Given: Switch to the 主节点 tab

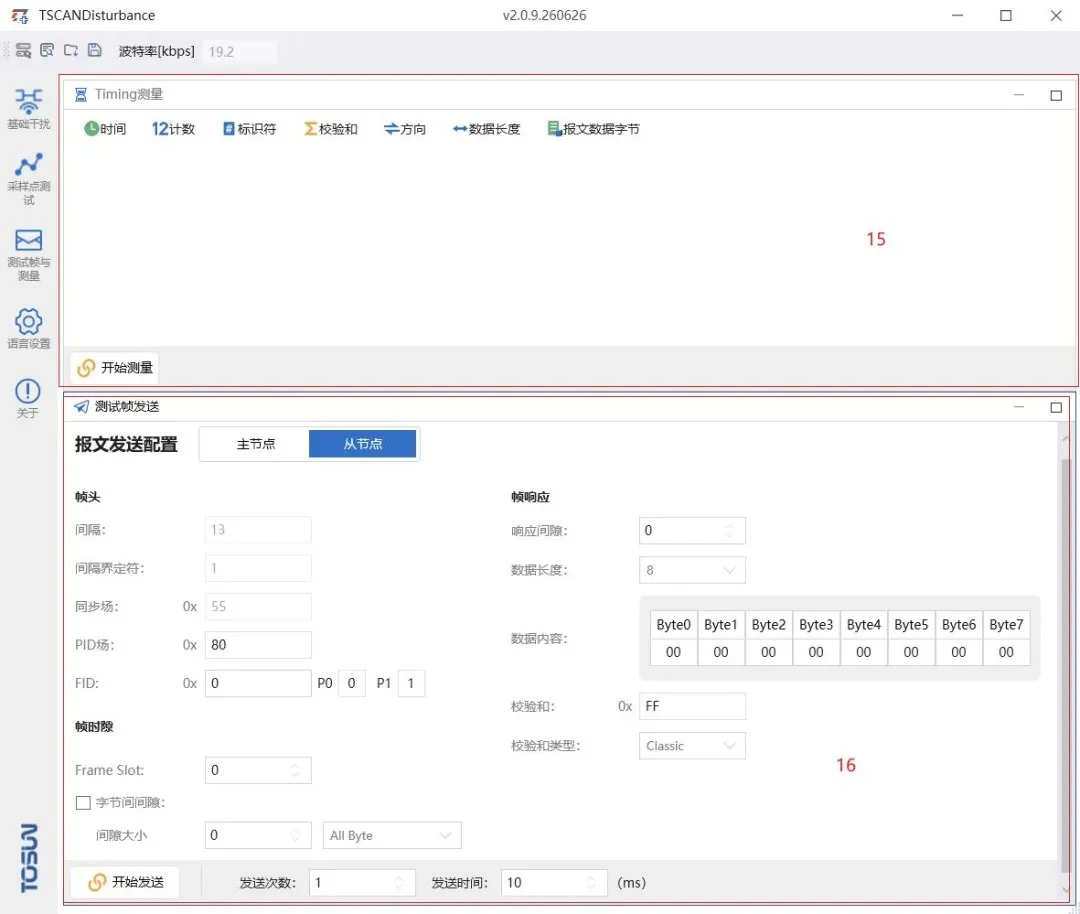Looking at the screenshot, I should (256, 444).
